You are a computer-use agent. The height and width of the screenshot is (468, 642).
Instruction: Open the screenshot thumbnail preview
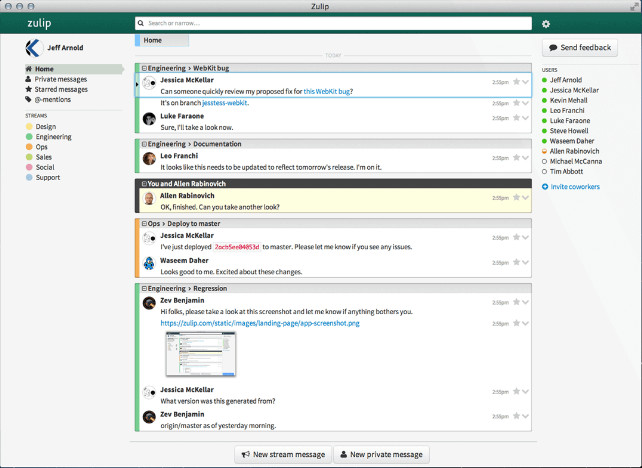pyautogui.click(x=201, y=354)
